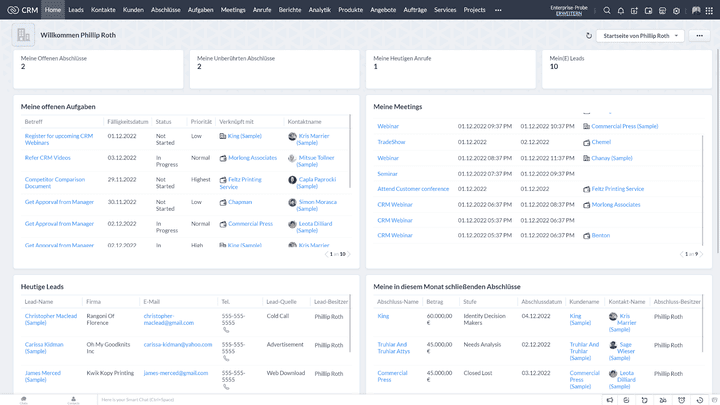
Task: Click the email carissa-kidman@yahoo.com
Action: (x=178, y=344)
